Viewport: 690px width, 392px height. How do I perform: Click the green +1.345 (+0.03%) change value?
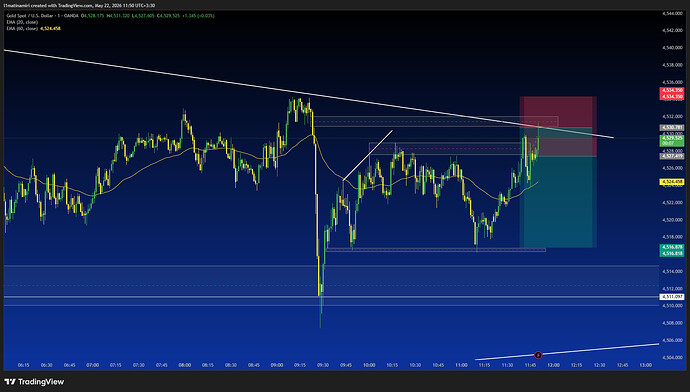click(198, 16)
